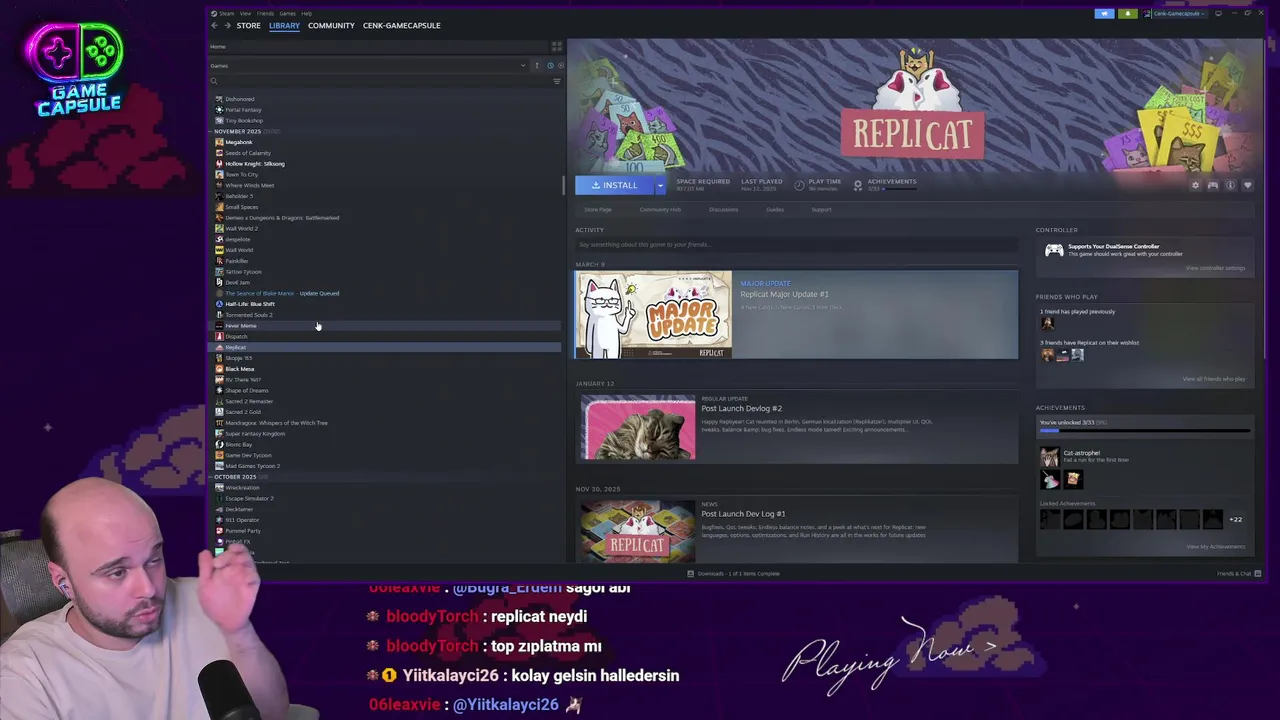1280x720 pixels.
Task: Click the achievements progress bar in sidebar
Action: (x=1145, y=431)
